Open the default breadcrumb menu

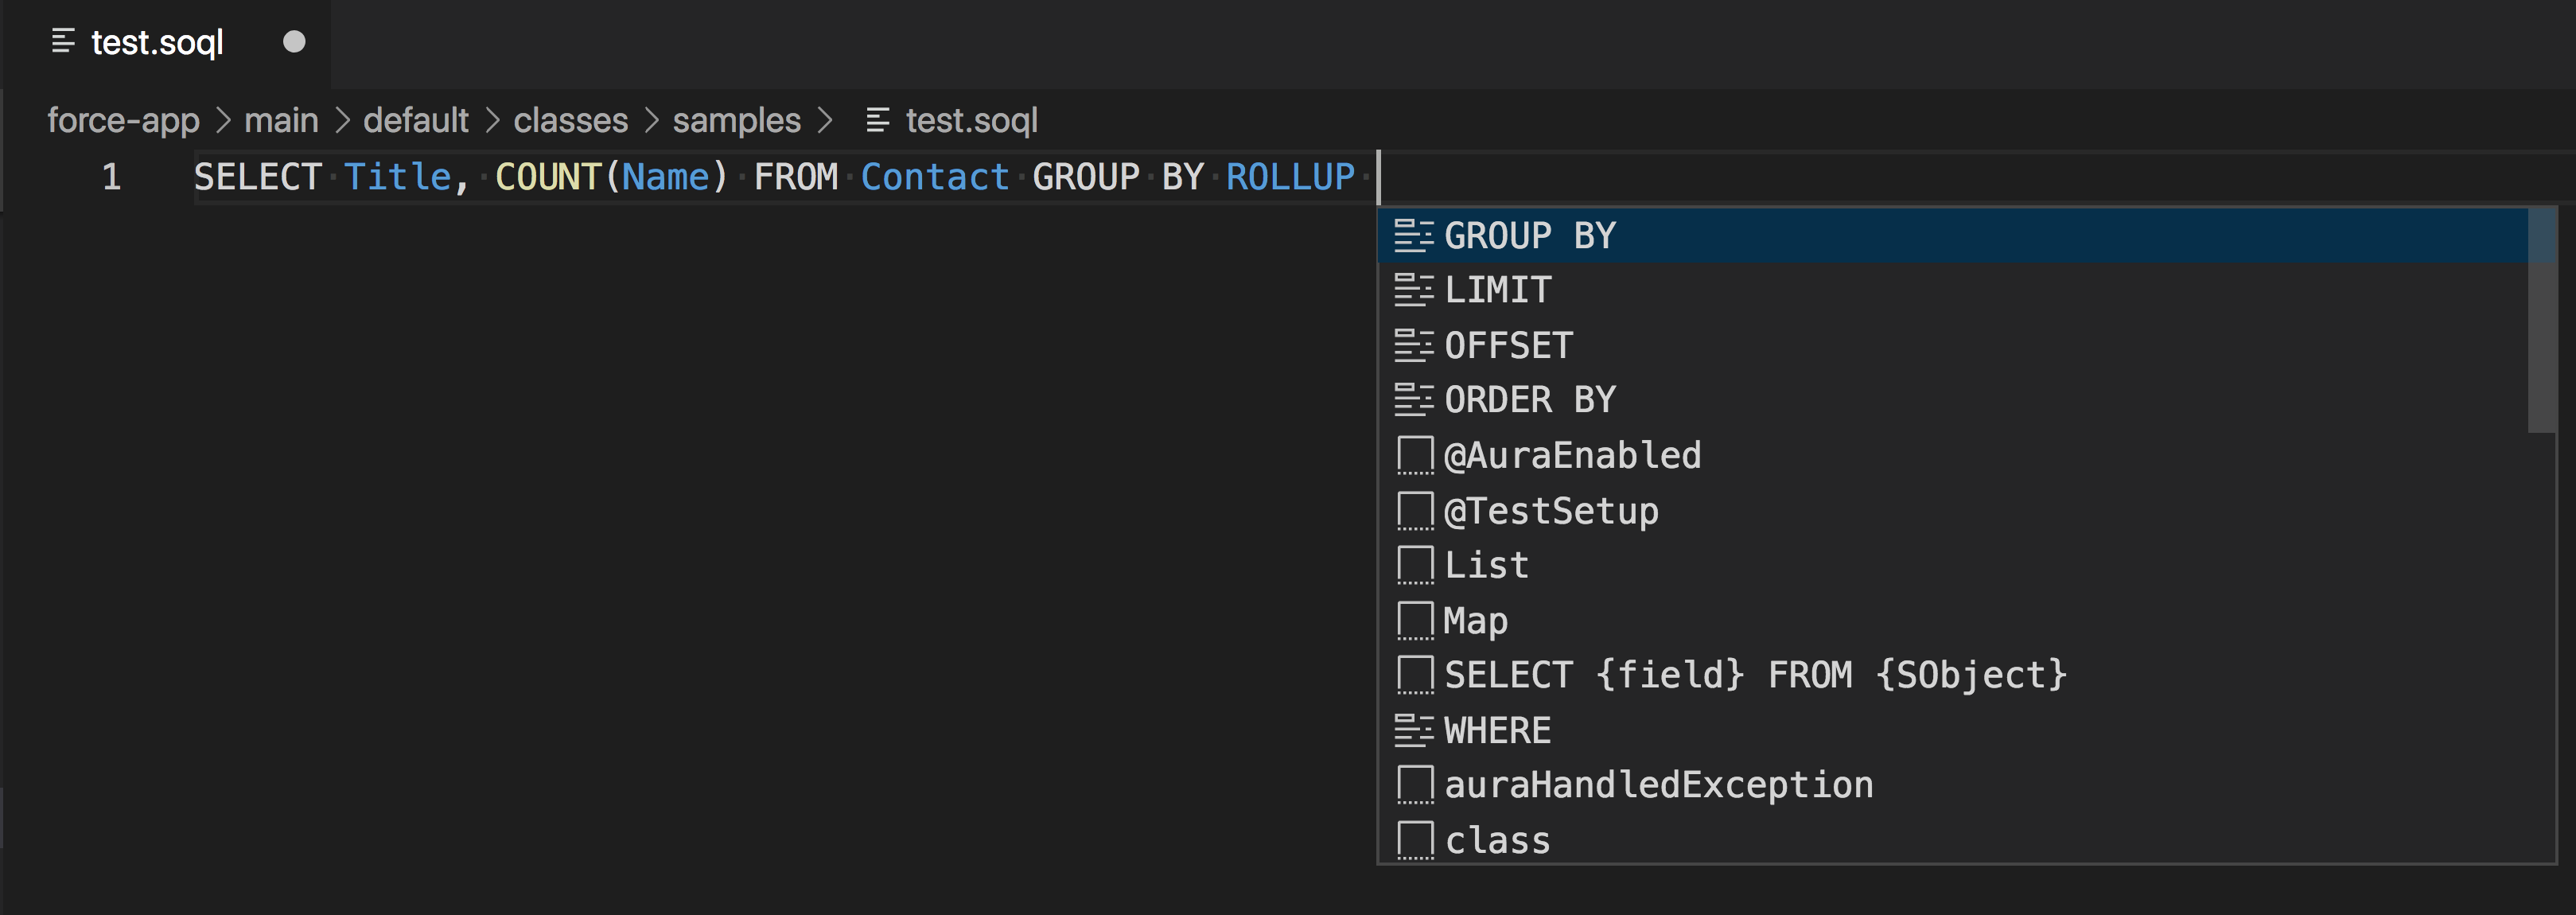(416, 119)
